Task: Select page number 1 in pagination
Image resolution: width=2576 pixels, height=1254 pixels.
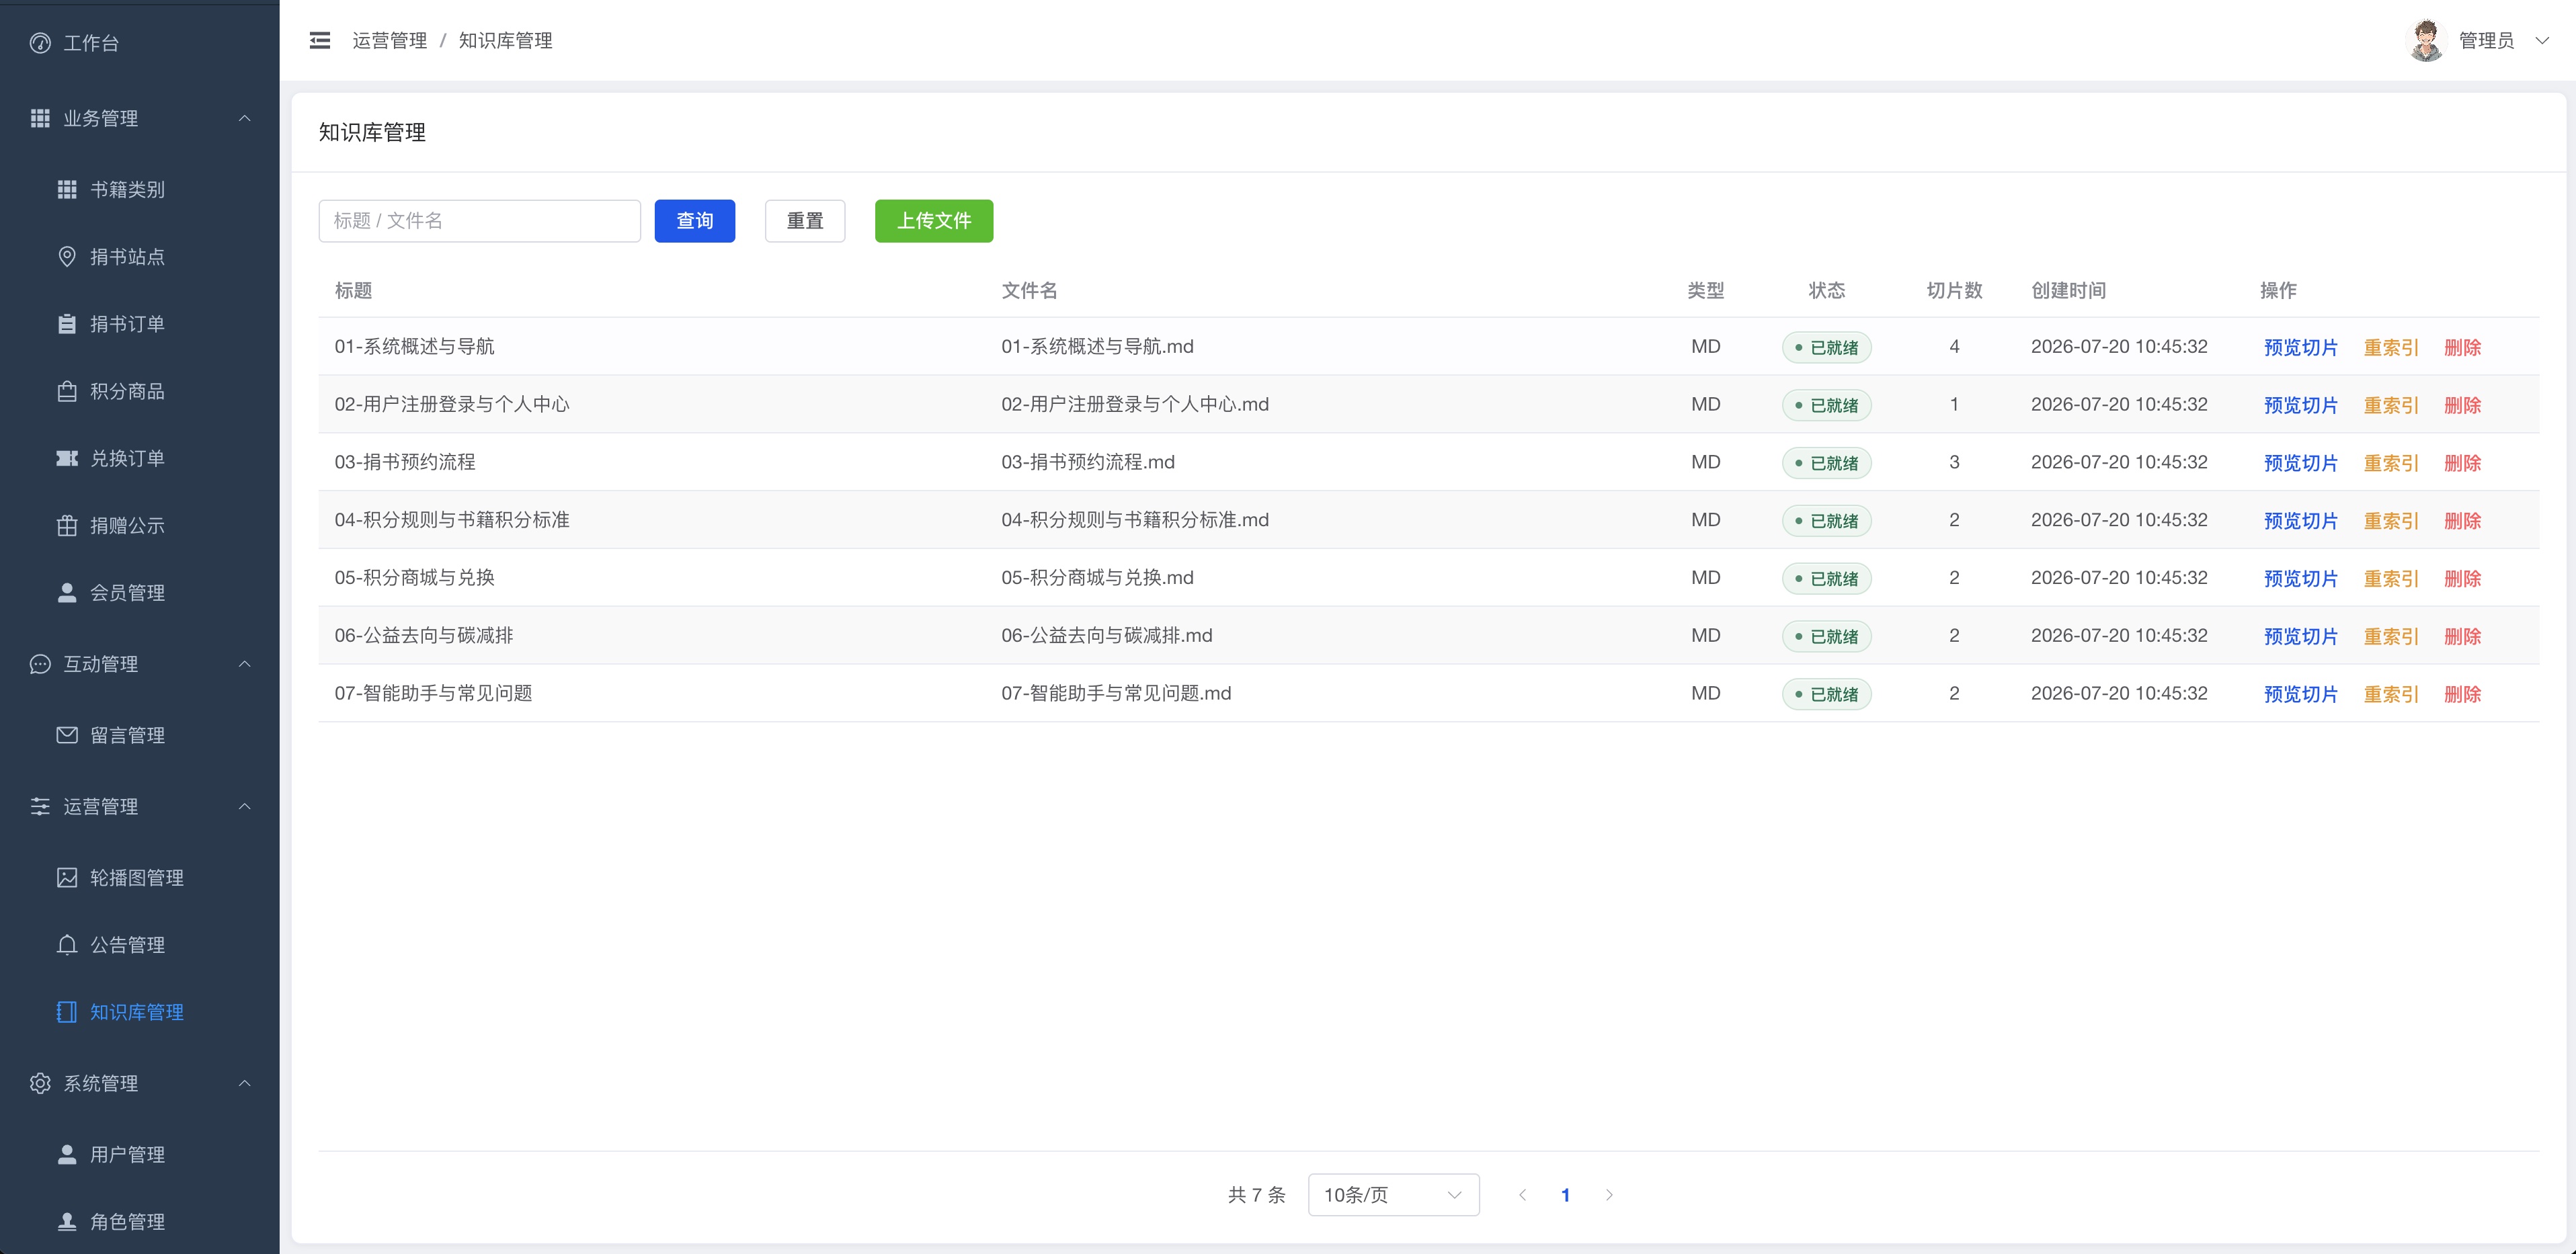Action: (1565, 1195)
